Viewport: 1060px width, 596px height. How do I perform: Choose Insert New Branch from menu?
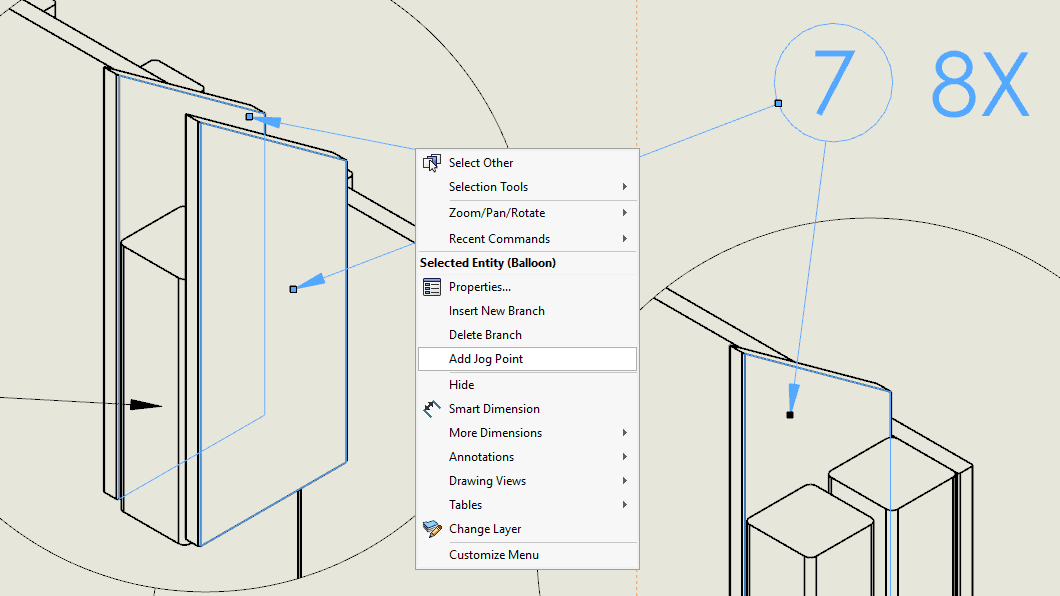pyautogui.click(x=496, y=311)
